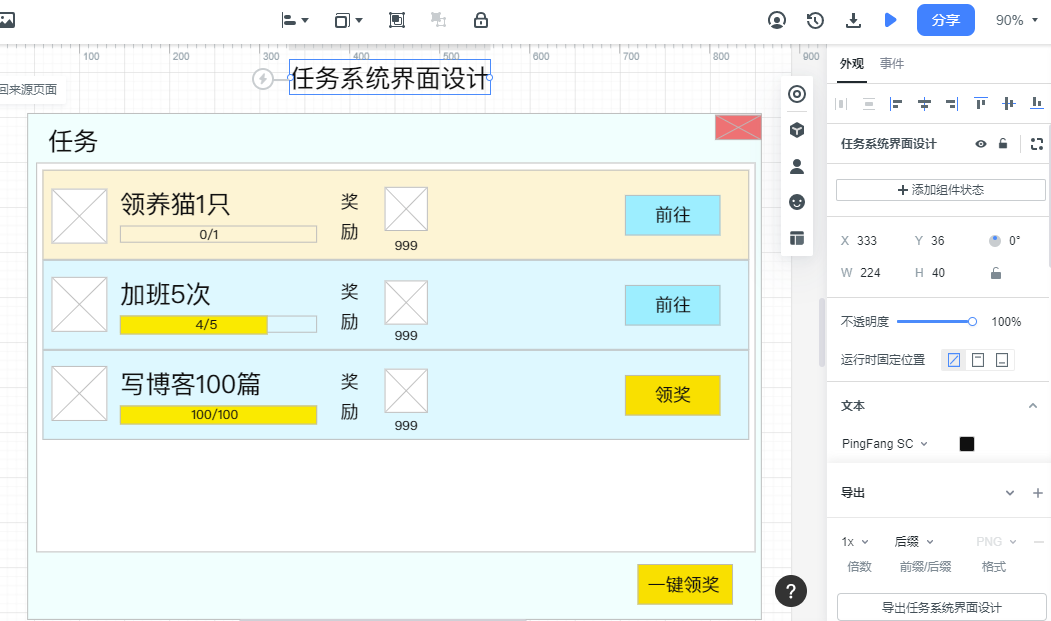This screenshot has height=621, width=1051.
Task: Open the align dropdown in top toolbar
Action: [295, 20]
